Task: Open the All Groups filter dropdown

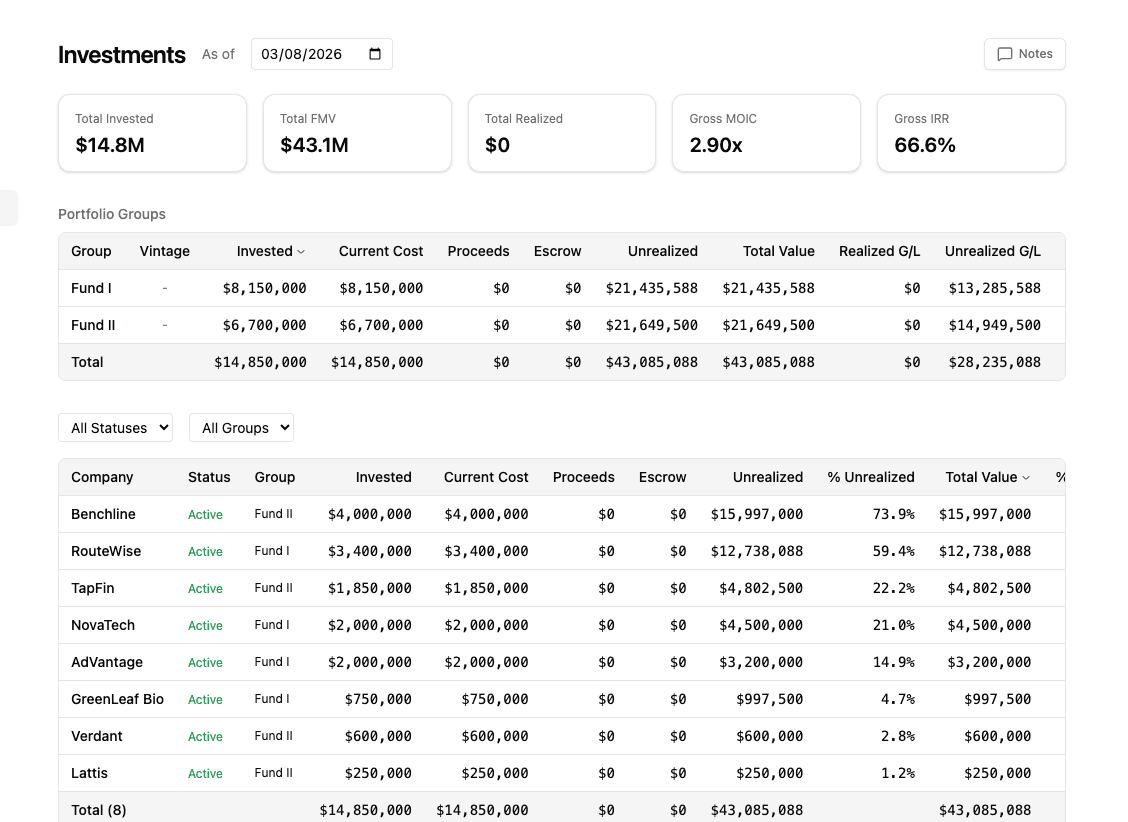Action: tap(241, 428)
